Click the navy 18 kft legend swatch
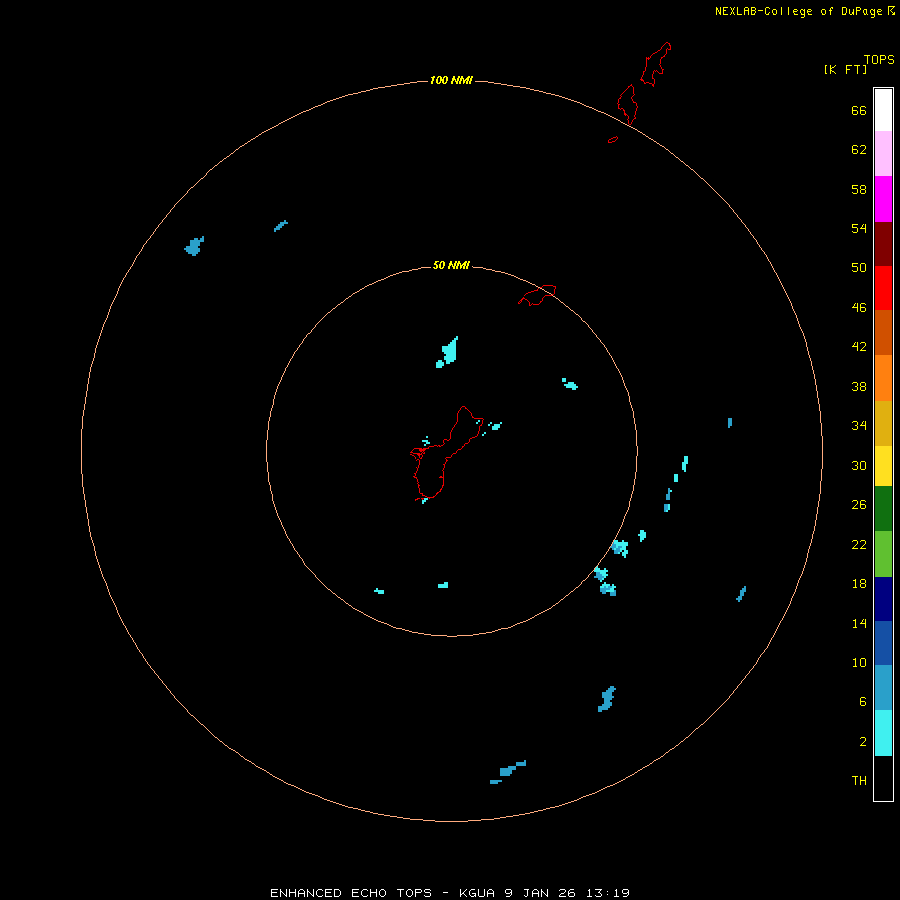 (x=883, y=599)
